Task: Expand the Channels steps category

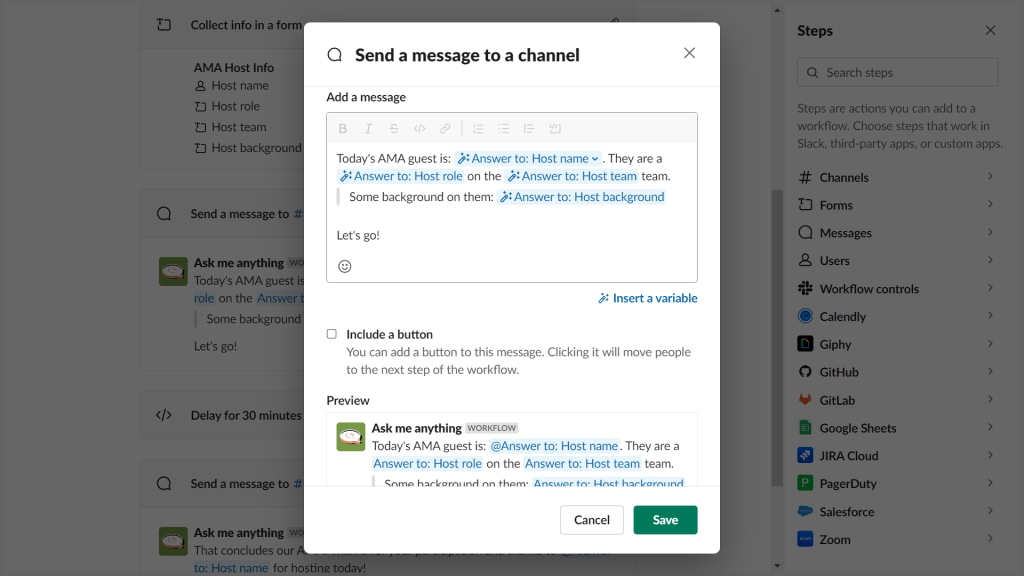Action: click(897, 176)
